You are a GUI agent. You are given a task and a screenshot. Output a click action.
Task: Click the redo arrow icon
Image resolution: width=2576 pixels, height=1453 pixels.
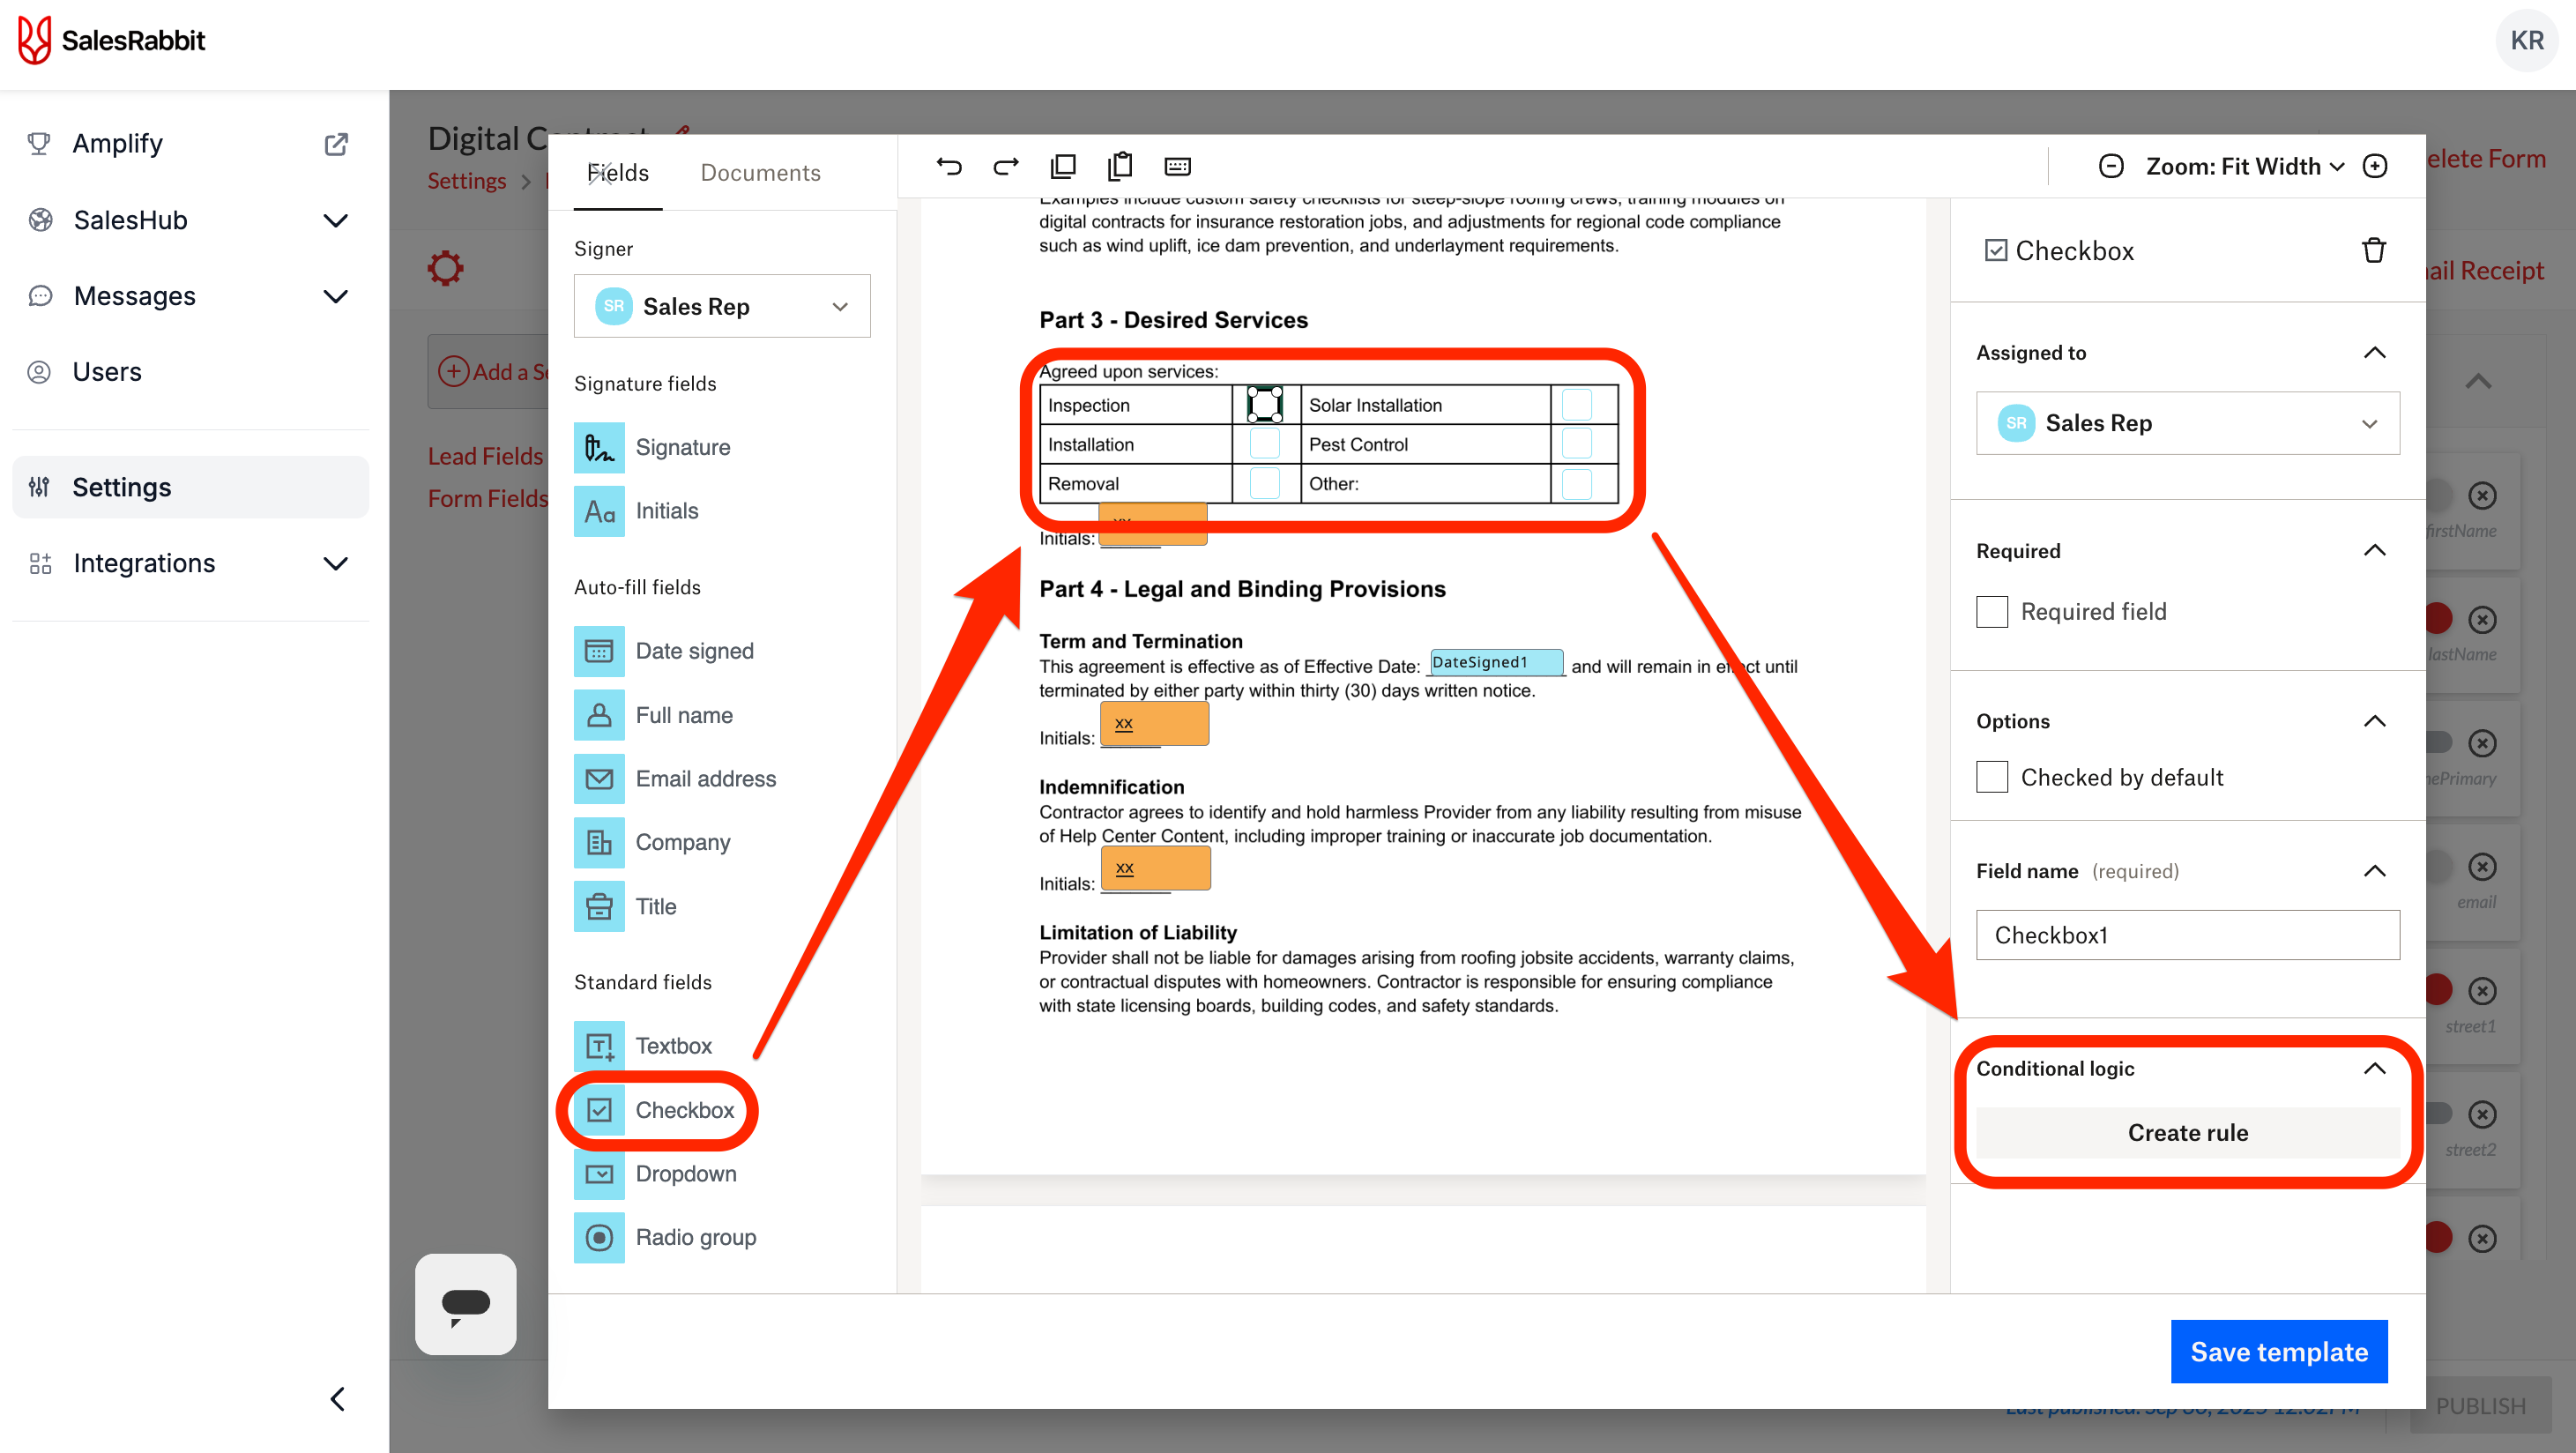1005,166
